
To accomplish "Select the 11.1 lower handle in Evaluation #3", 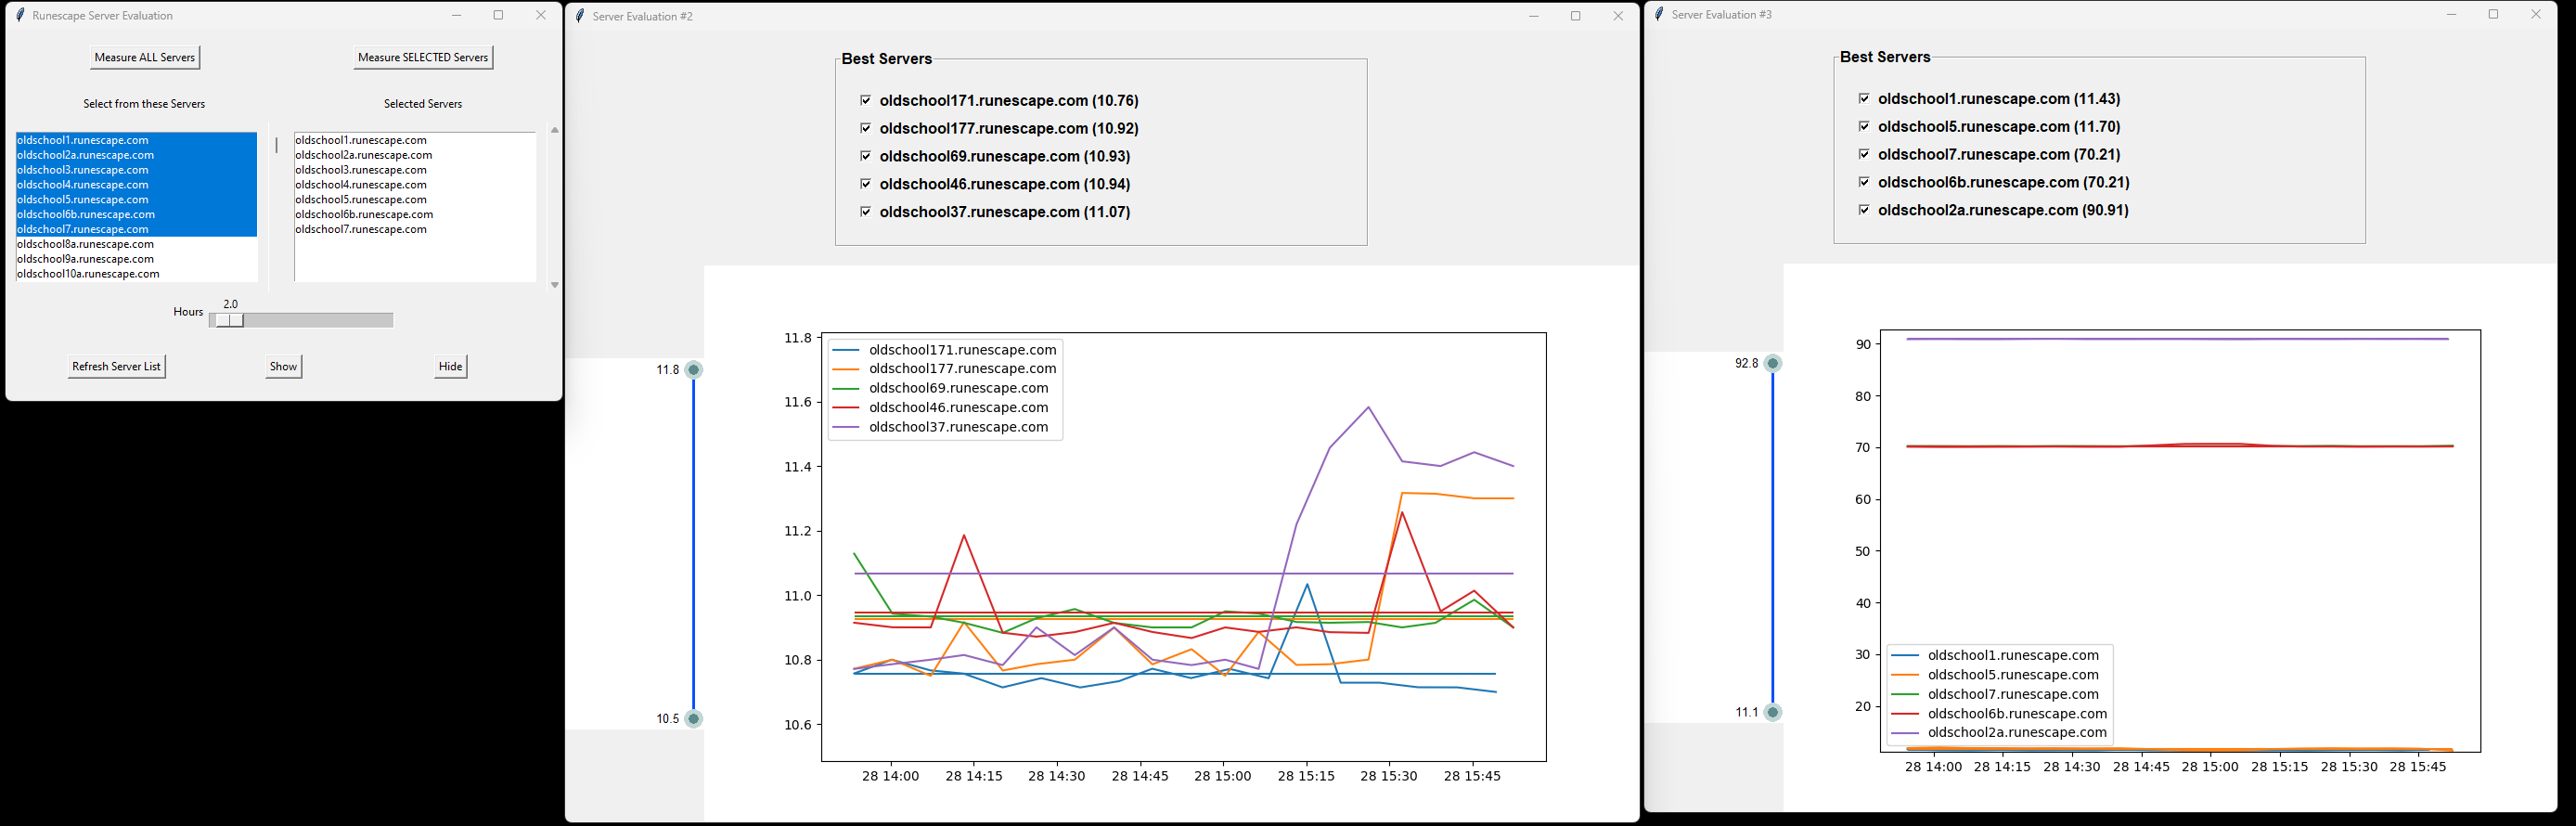I will click(x=1773, y=713).
